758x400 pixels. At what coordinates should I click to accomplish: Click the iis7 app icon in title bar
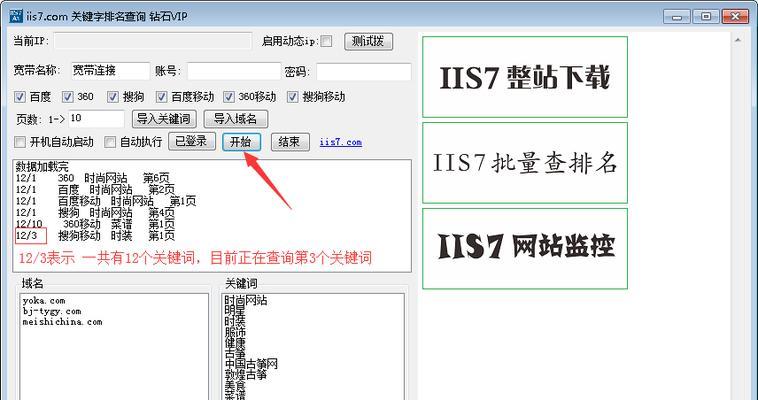[16, 16]
